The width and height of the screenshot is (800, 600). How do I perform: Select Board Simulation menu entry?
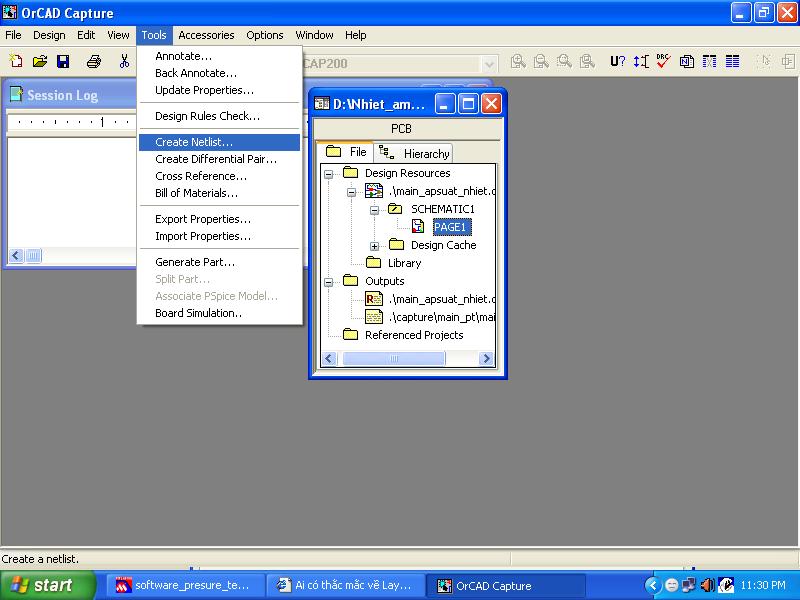[x=219, y=313]
